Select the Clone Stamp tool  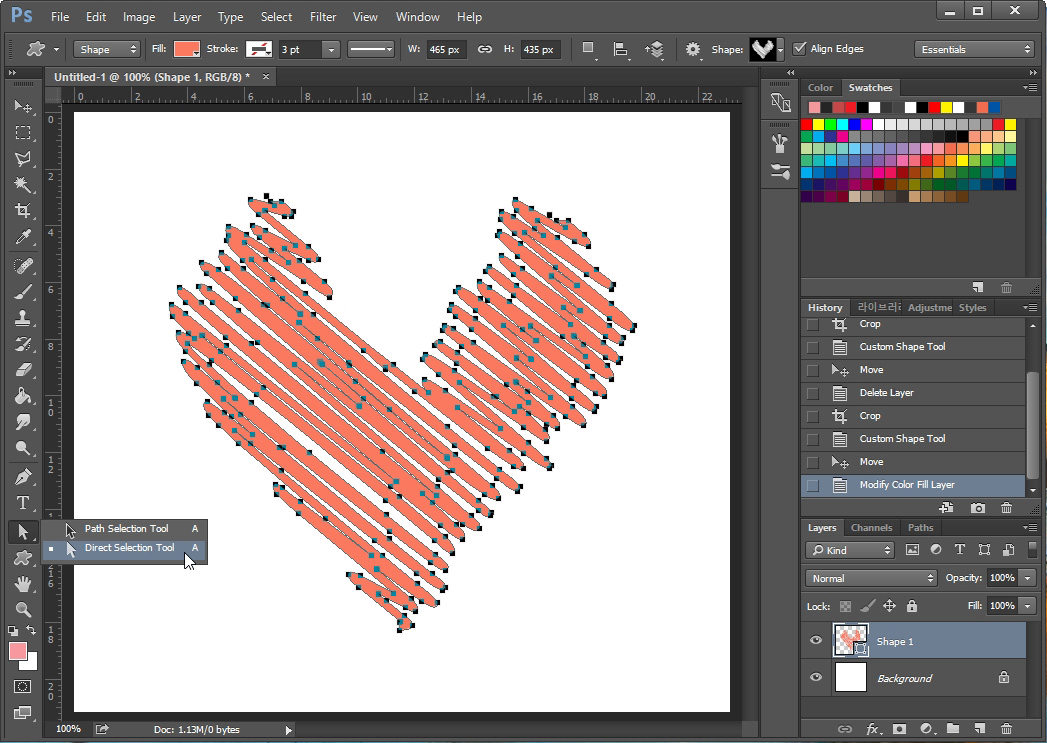coord(23,318)
